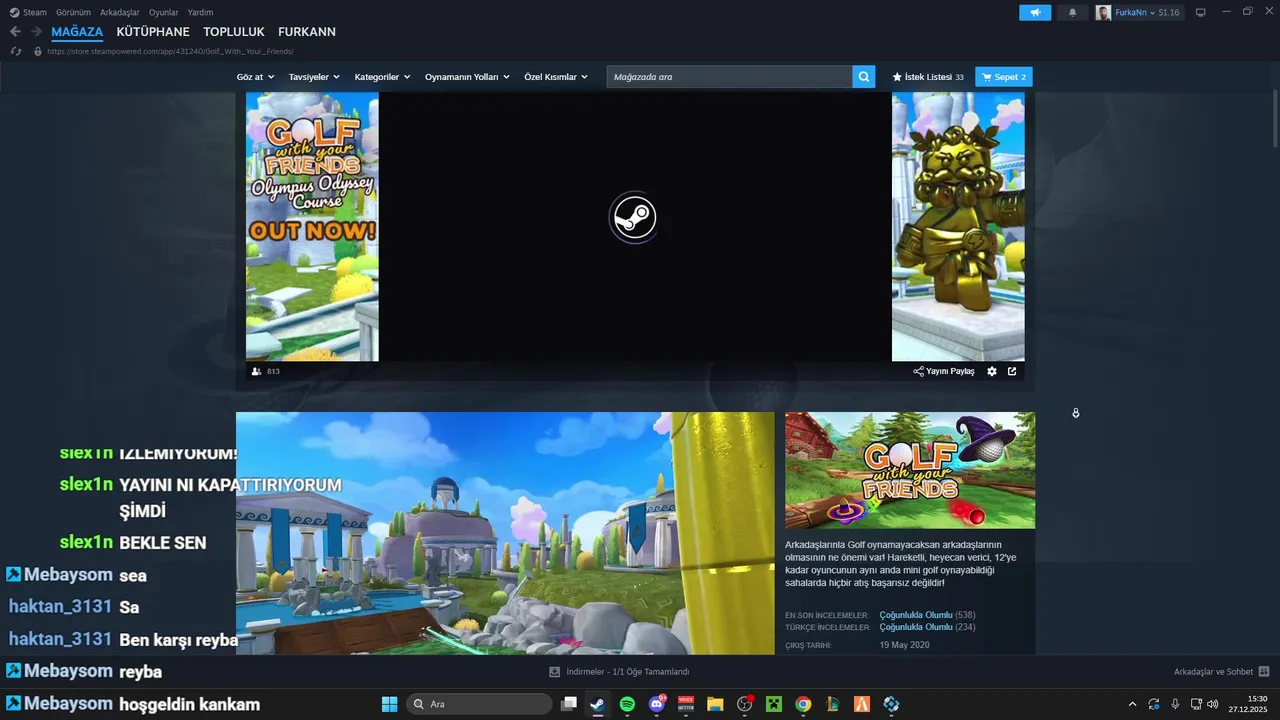Open the Oyunlar menu
1280x720 pixels.
pos(163,12)
